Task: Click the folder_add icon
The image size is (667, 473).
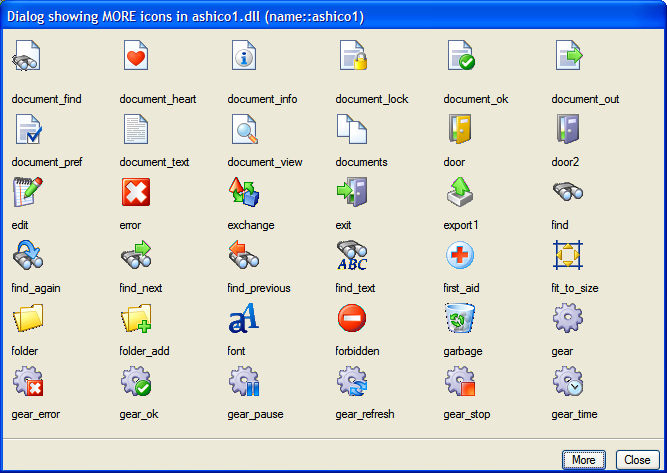Action: pos(136,319)
